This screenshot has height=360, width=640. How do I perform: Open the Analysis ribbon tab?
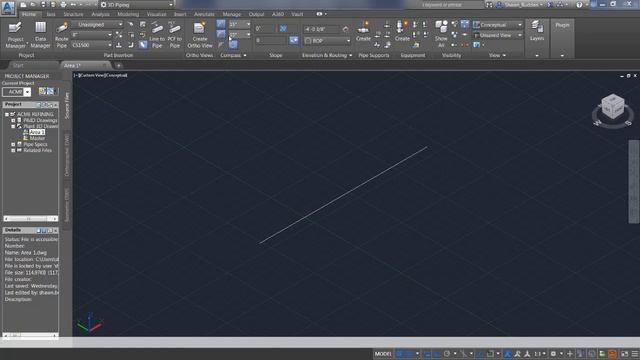click(x=100, y=14)
